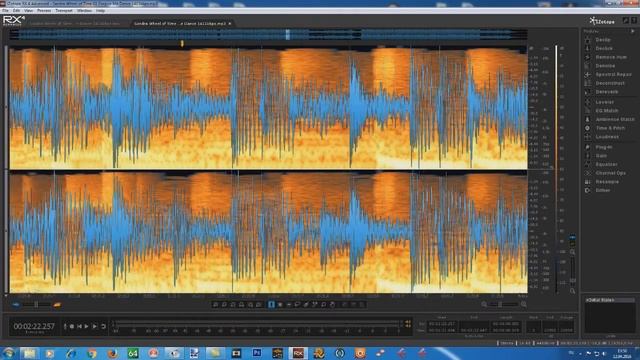Toggle loop playback

tap(103, 327)
